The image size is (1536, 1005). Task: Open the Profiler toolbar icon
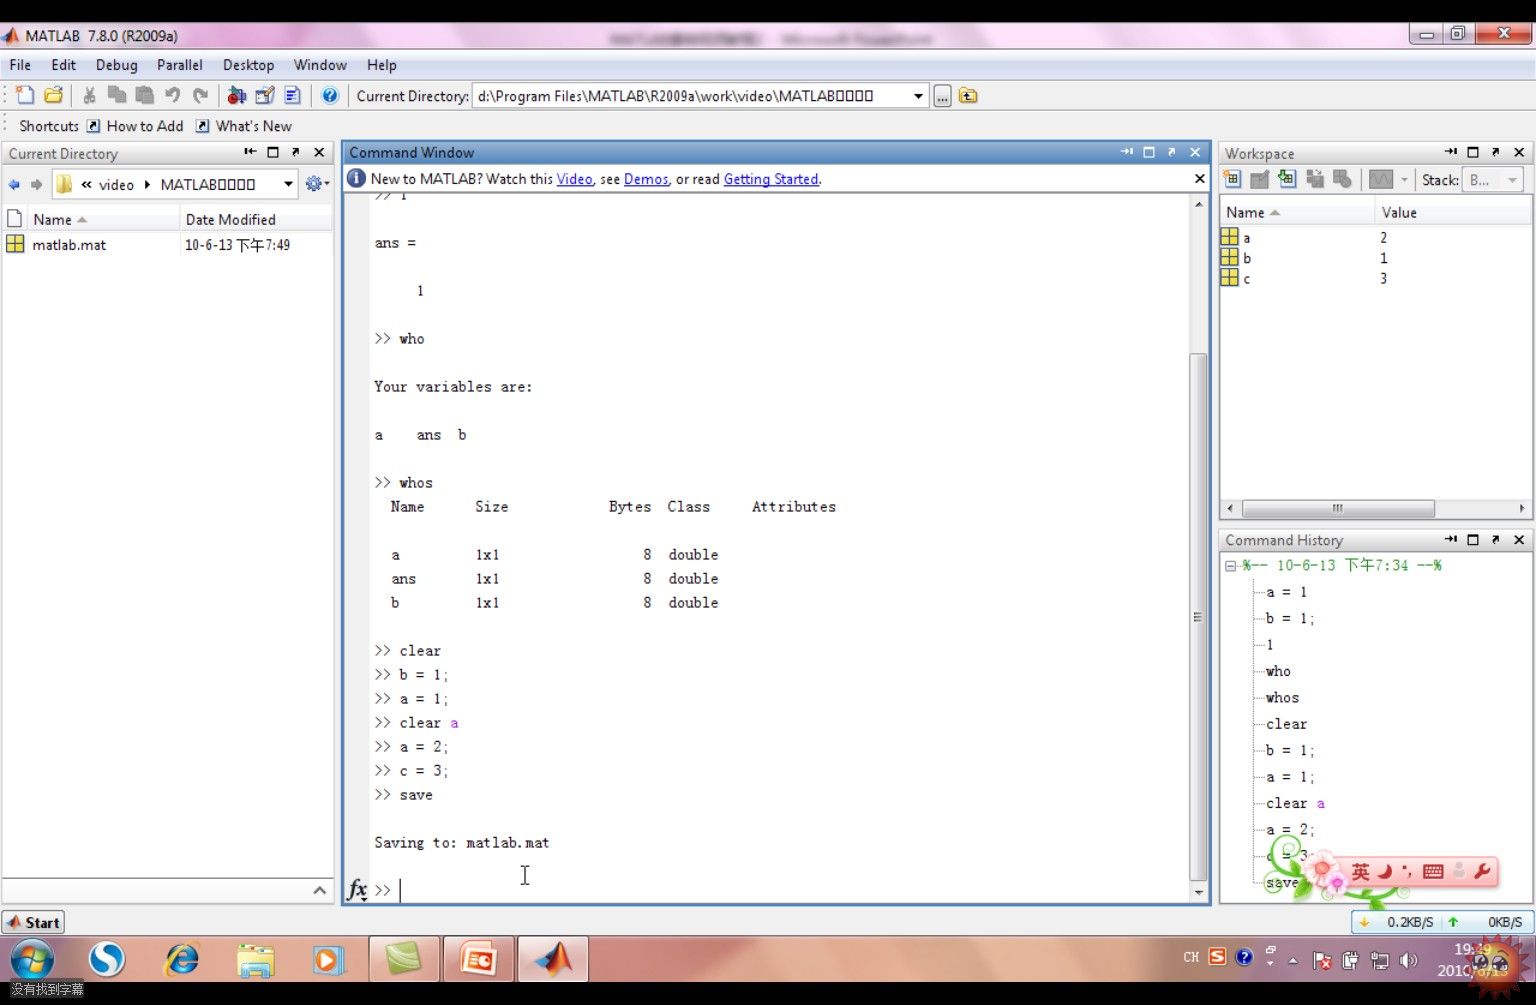293,96
